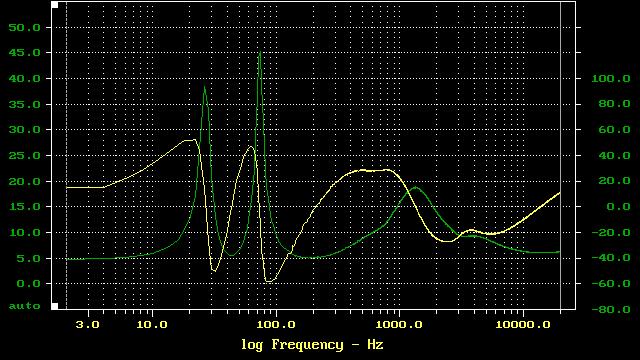Click the first green impedance peak near 38
Viewport: 640px width, 360px height.
tap(204, 87)
